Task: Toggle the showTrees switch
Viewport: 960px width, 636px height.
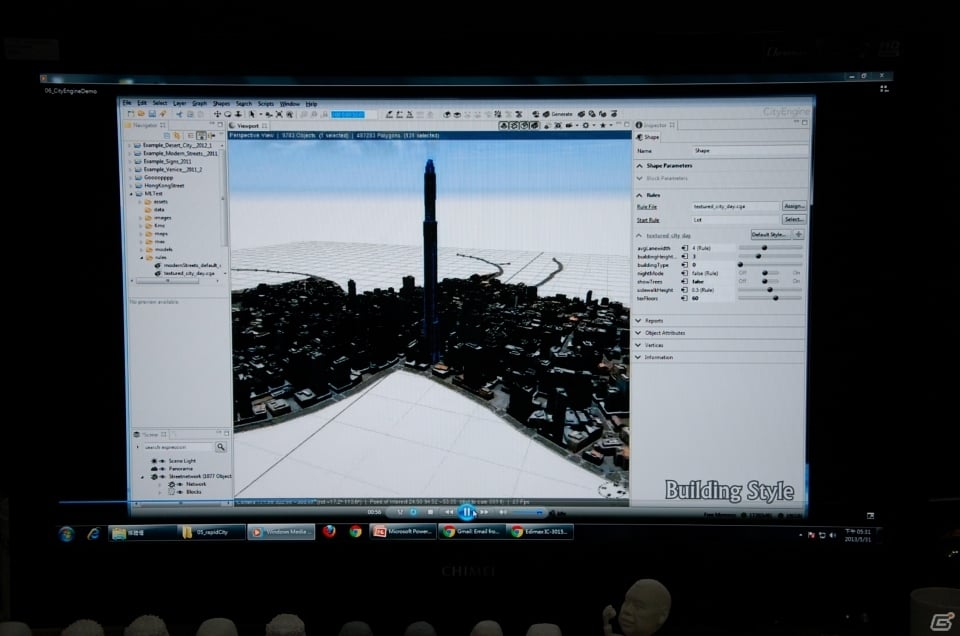Action: coord(769,281)
